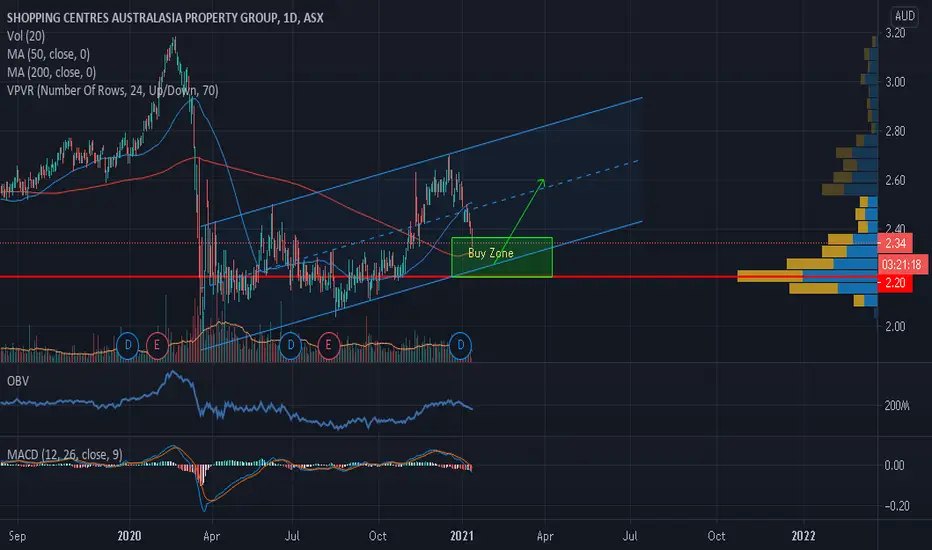Click the 03:21:18 countdown label
This screenshot has width=932, height=550.
(x=902, y=264)
